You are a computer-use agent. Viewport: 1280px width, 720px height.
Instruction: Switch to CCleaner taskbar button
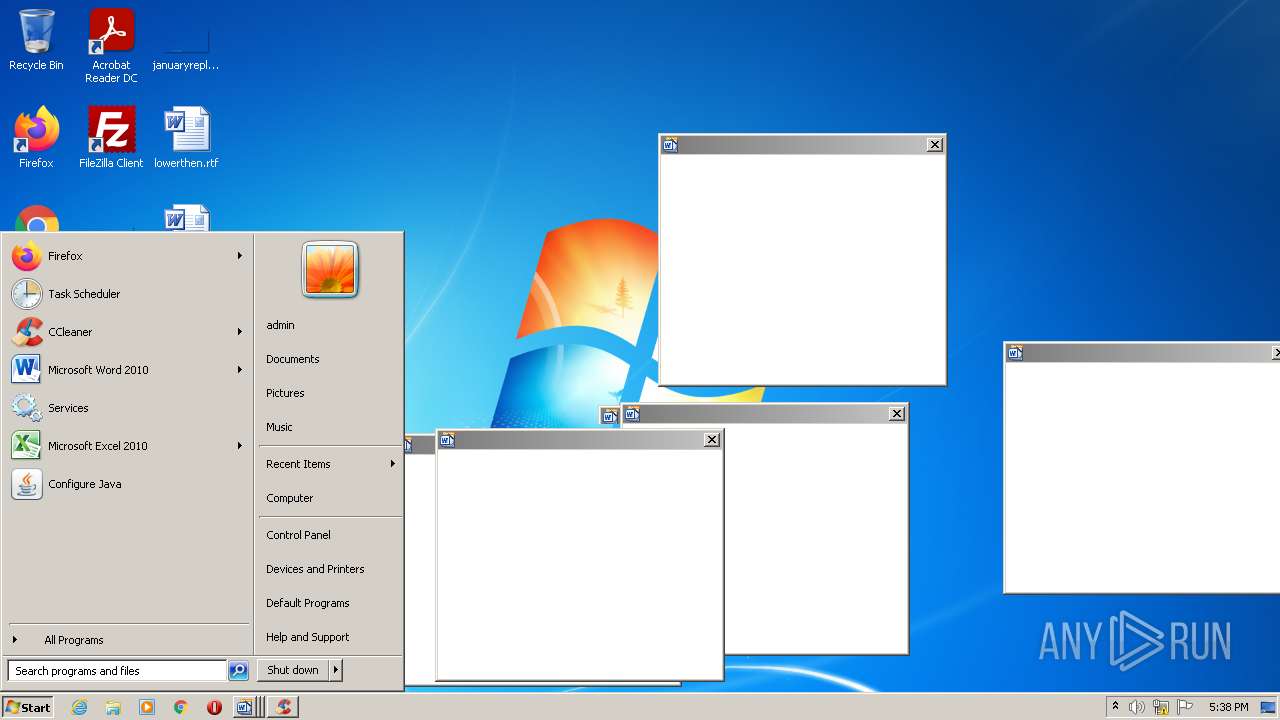pyautogui.click(x=284, y=707)
